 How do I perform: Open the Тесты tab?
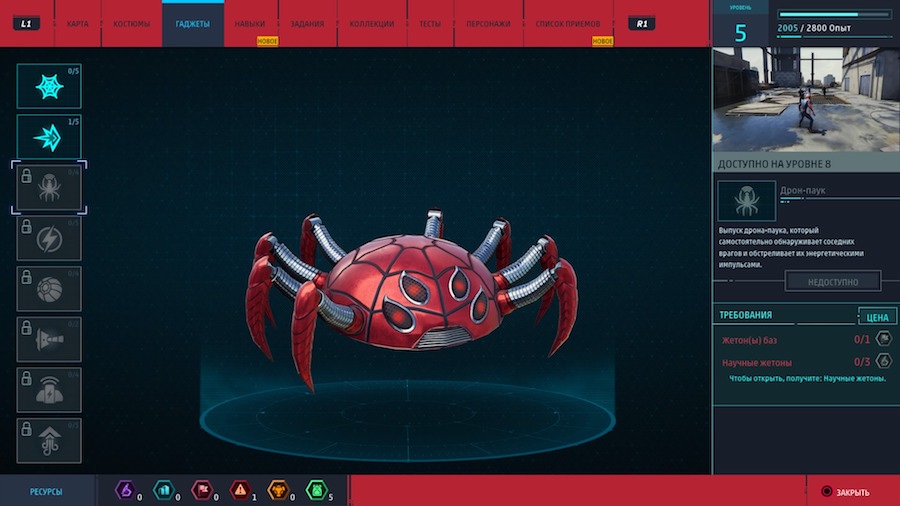pos(430,24)
